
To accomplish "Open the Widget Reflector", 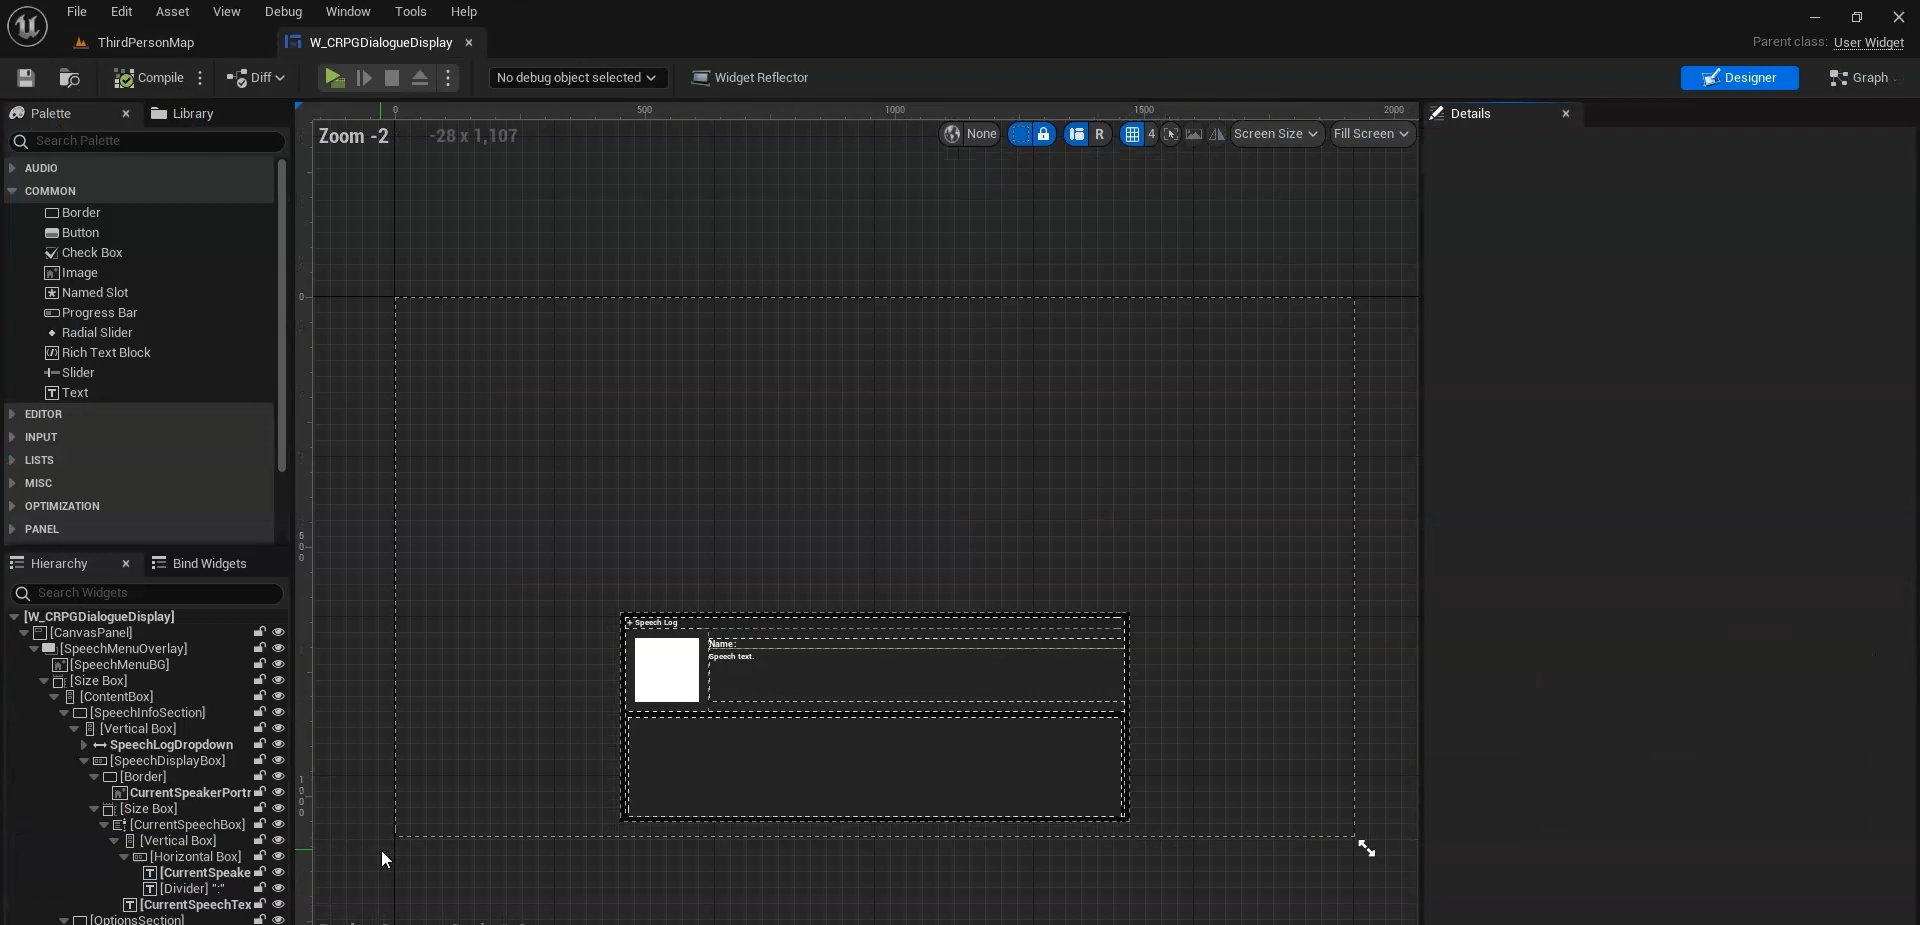I will click(750, 78).
